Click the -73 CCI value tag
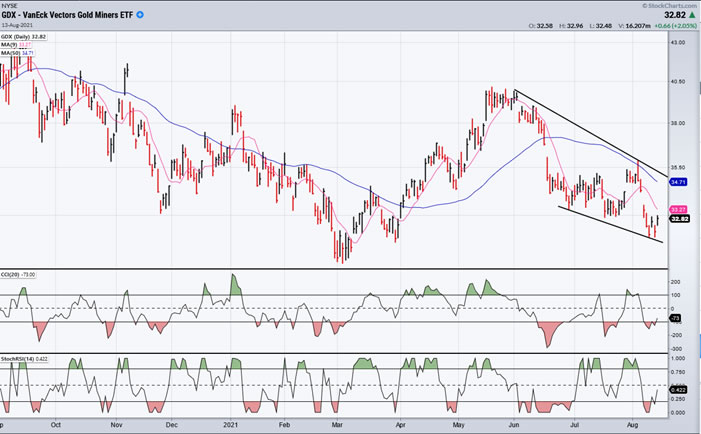This screenshot has width=701, height=434. [675, 317]
